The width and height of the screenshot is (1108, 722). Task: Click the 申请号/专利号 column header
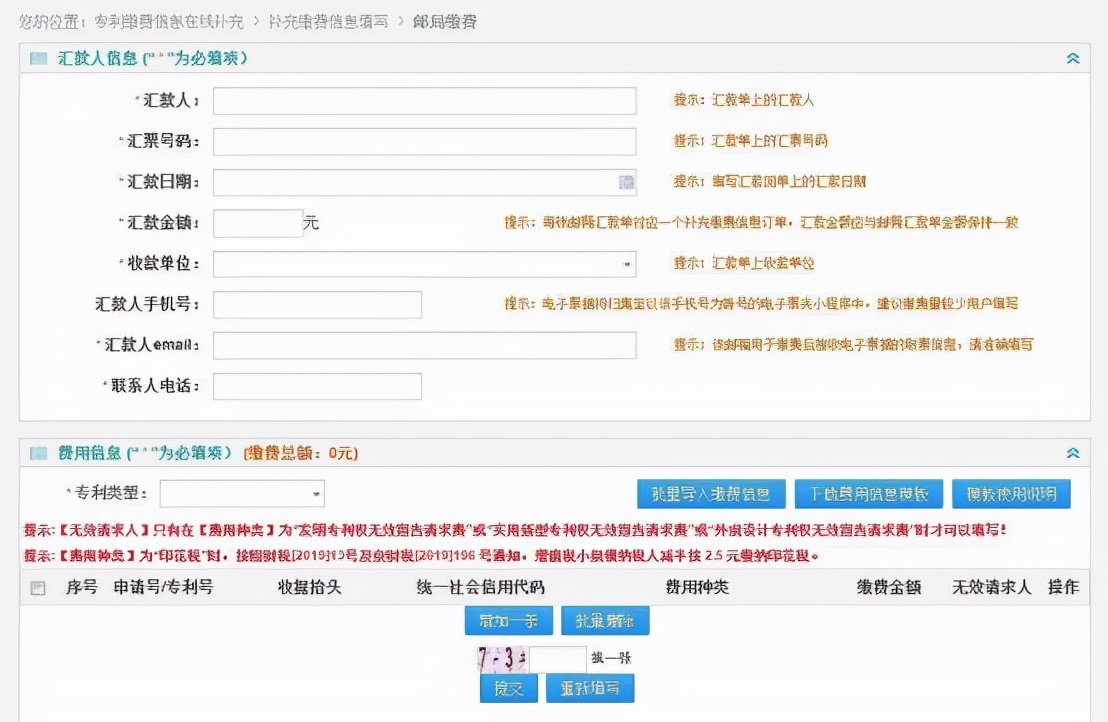pos(163,587)
